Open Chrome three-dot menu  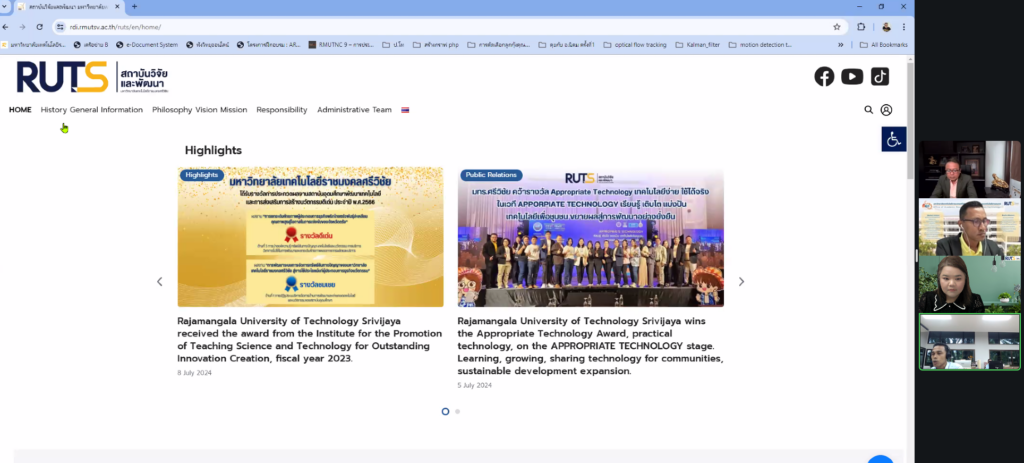pyautogui.click(x=904, y=27)
